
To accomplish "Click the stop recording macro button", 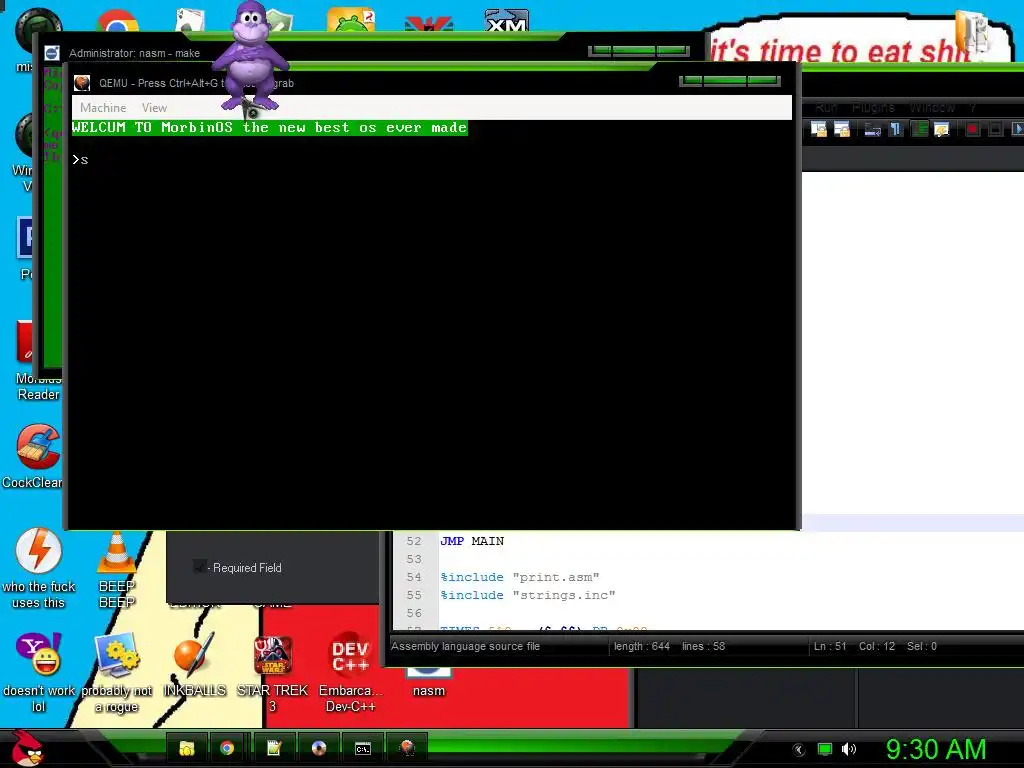I will [995, 129].
